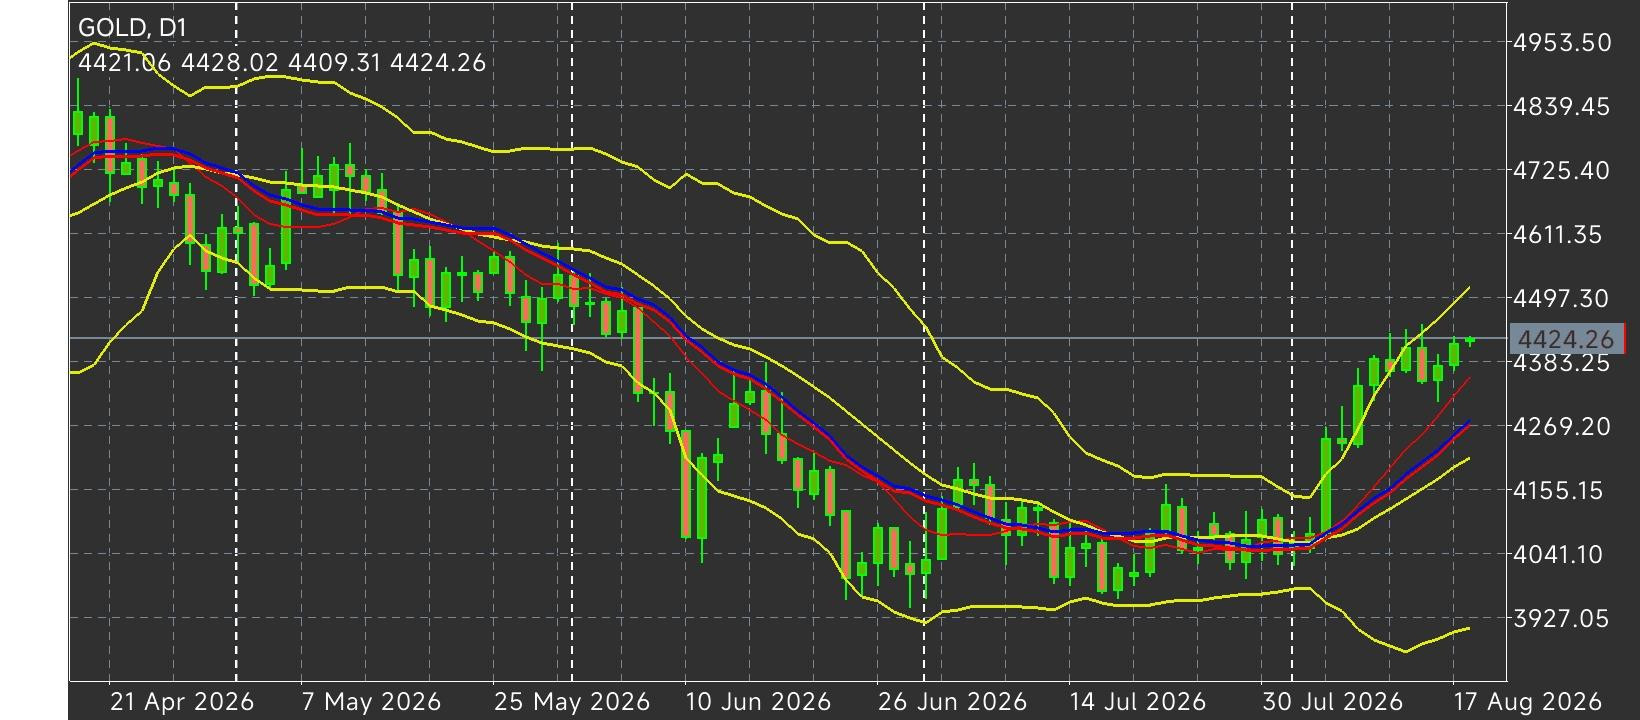This screenshot has height=720, width=1640.
Task: Select the 4725.40 price level label
Action: pos(1563,171)
